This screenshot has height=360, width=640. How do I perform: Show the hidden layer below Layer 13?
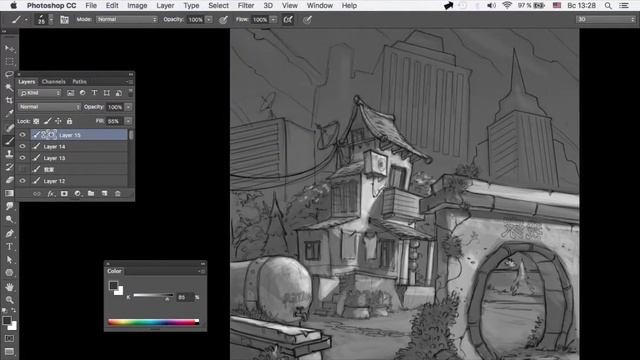coord(22,169)
